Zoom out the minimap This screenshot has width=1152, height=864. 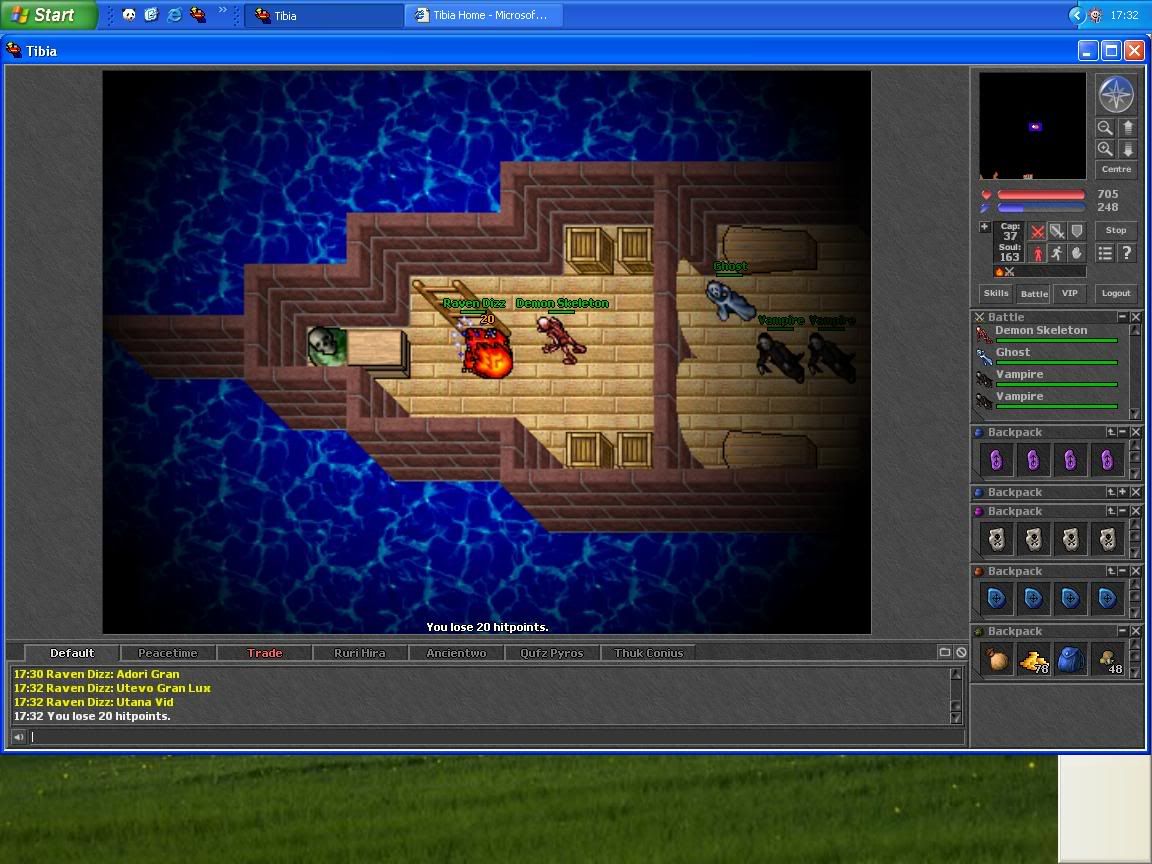click(x=1105, y=128)
